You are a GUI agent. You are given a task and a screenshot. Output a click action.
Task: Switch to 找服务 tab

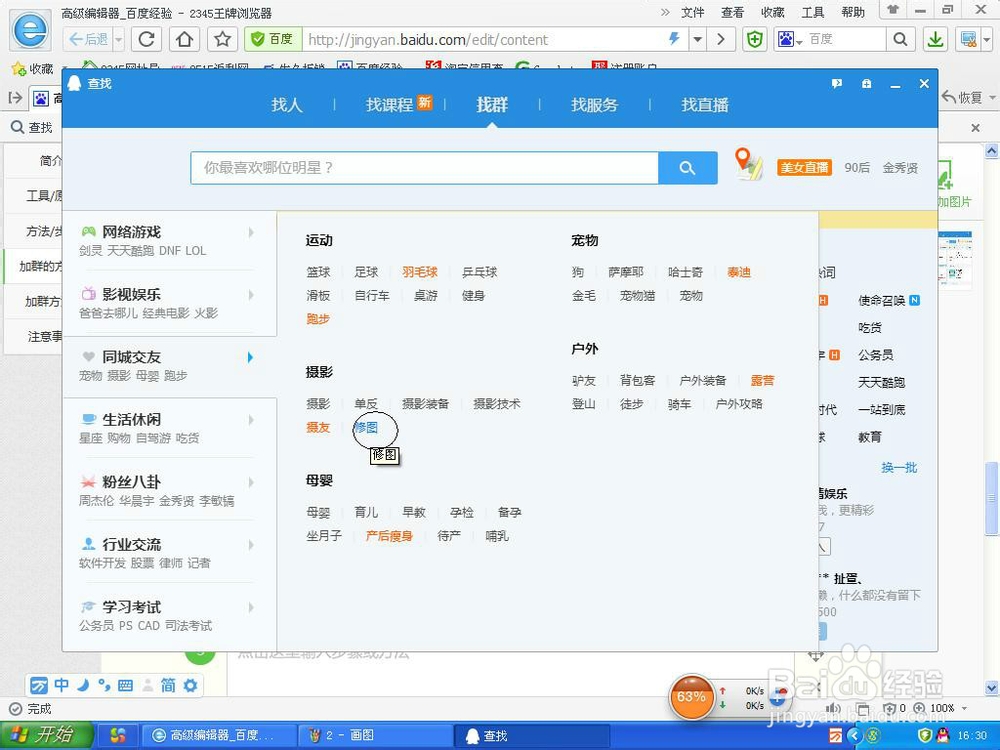click(x=594, y=105)
